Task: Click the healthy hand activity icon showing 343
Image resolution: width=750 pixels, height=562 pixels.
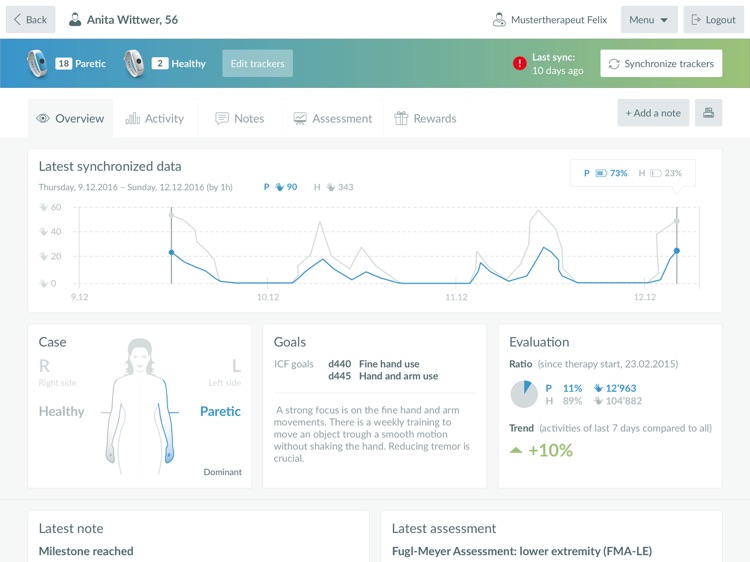Action: pyautogui.click(x=331, y=187)
